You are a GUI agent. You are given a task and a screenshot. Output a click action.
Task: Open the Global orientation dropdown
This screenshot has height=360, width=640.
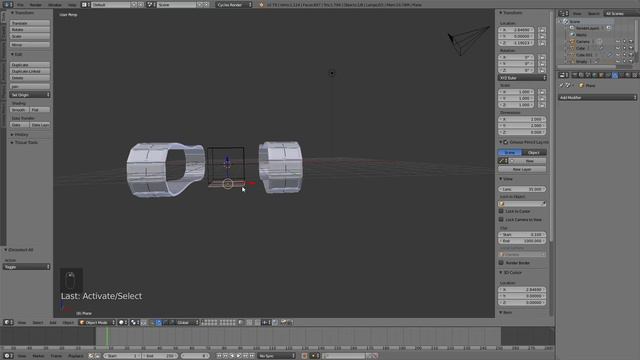click(x=187, y=322)
